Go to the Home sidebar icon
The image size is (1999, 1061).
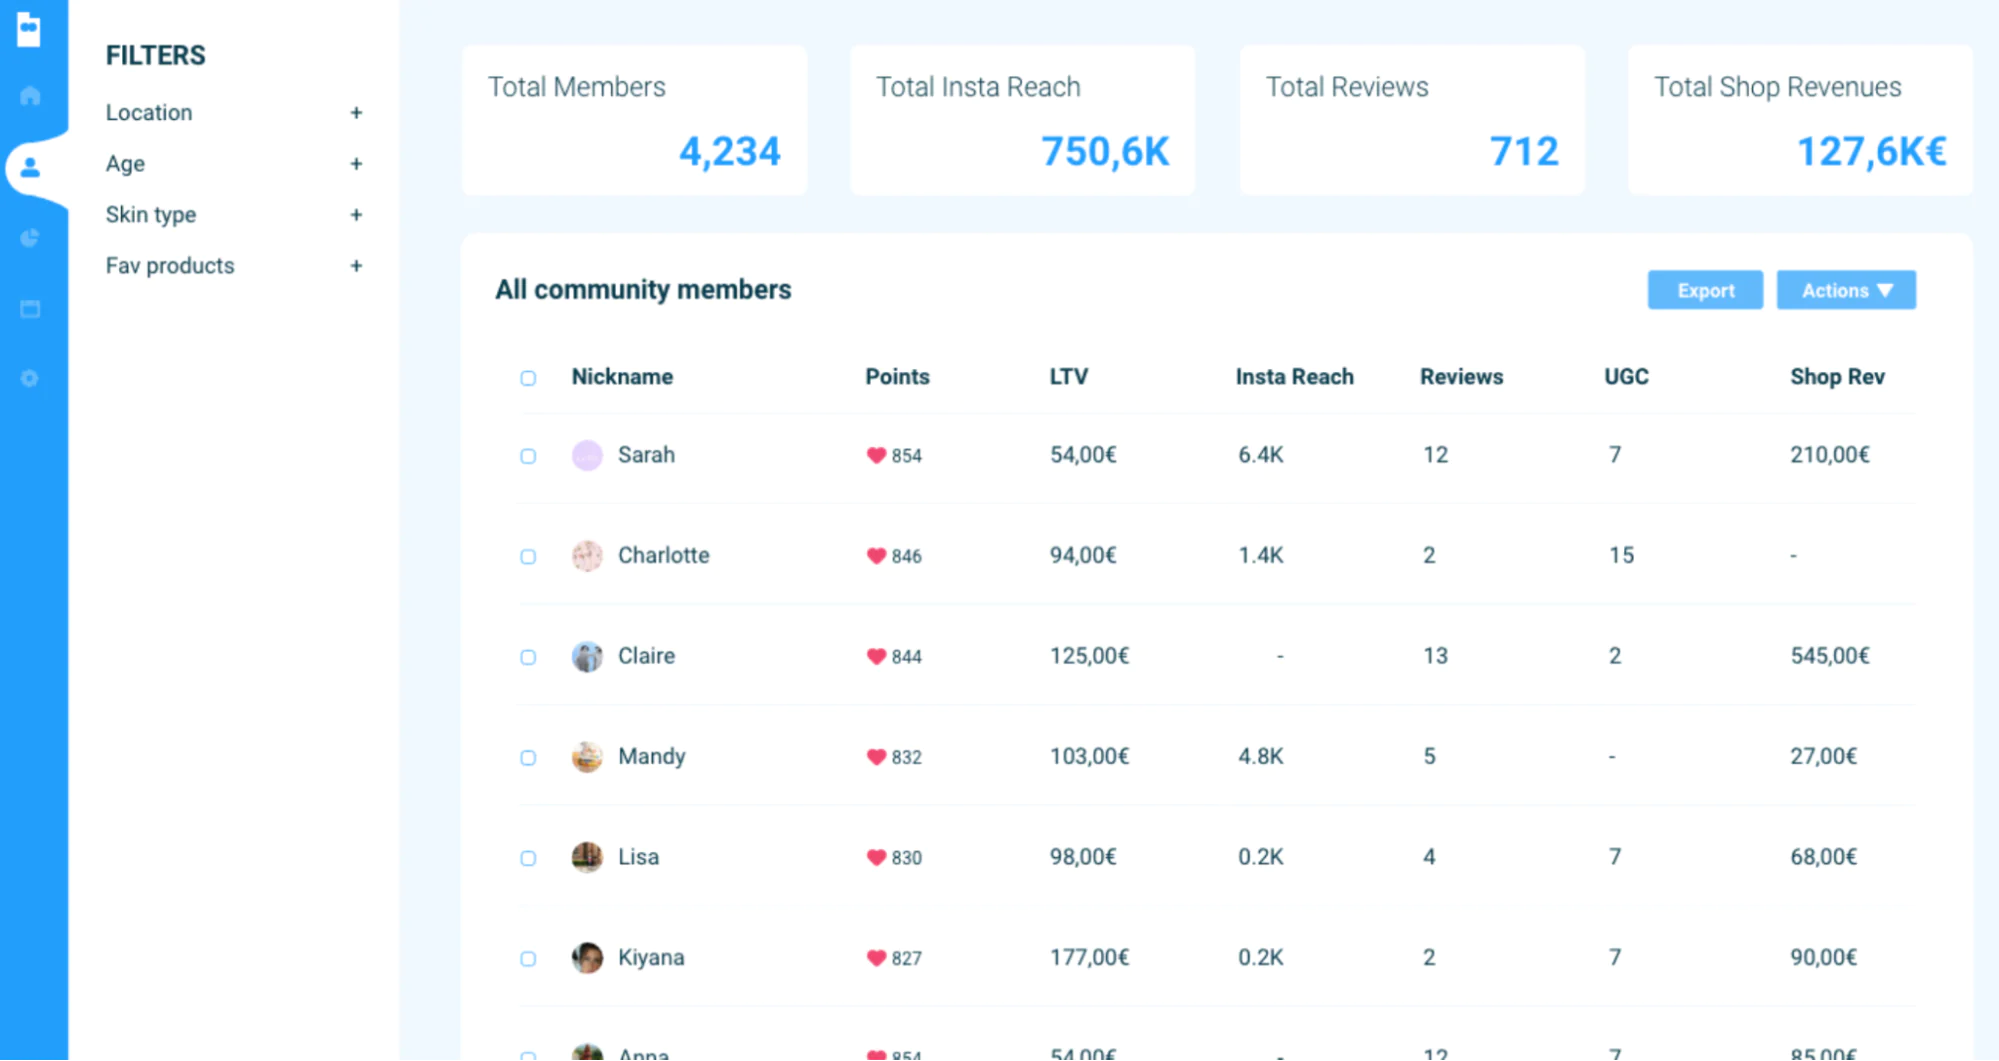[x=30, y=96]
